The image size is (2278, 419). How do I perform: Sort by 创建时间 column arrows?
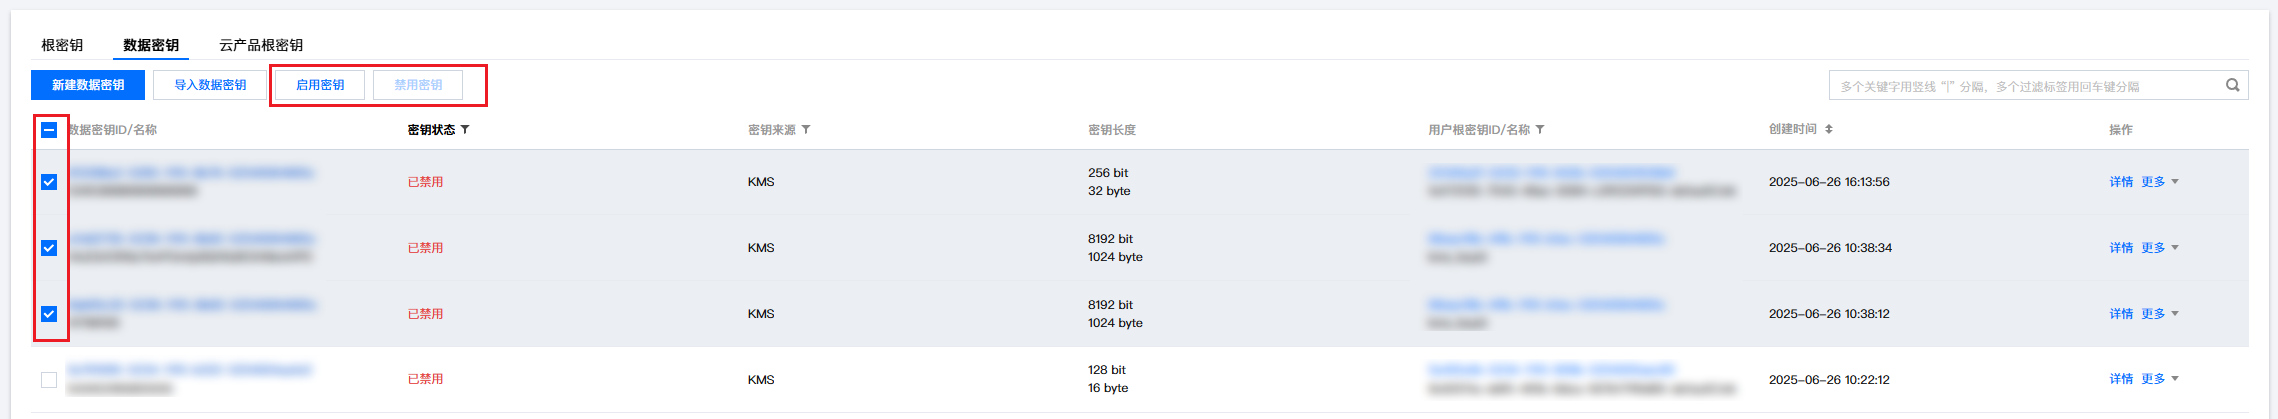[x=1829, y=129]
